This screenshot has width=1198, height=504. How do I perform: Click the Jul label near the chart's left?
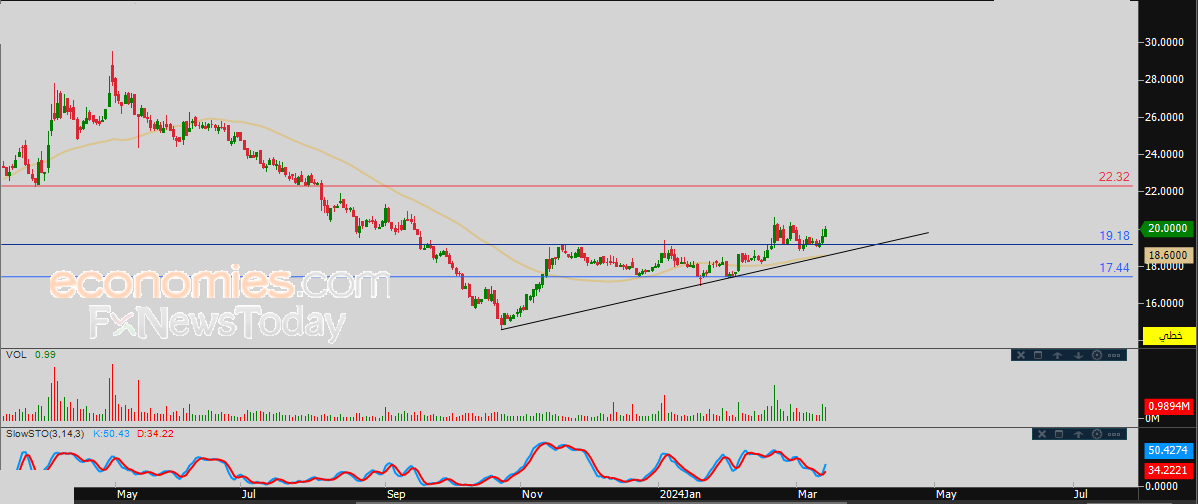[x=249, y=494]
